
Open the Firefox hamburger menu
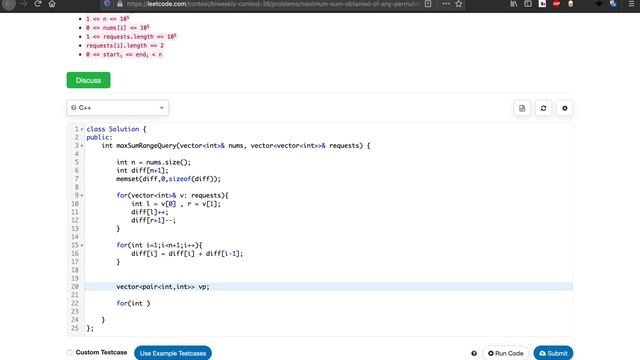(x=631, y=4)
